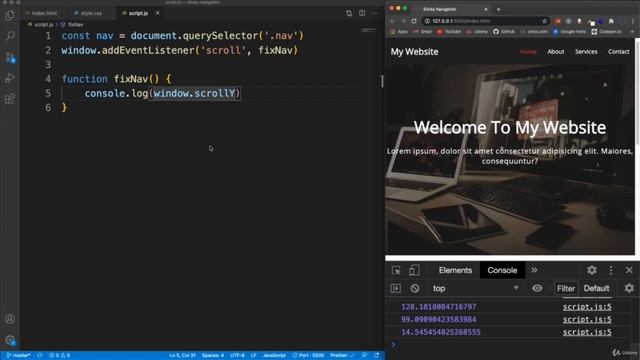The image size is (640, 360).
Task: Activate the inspect element picker in DevTools
Action: coord(396,270)
